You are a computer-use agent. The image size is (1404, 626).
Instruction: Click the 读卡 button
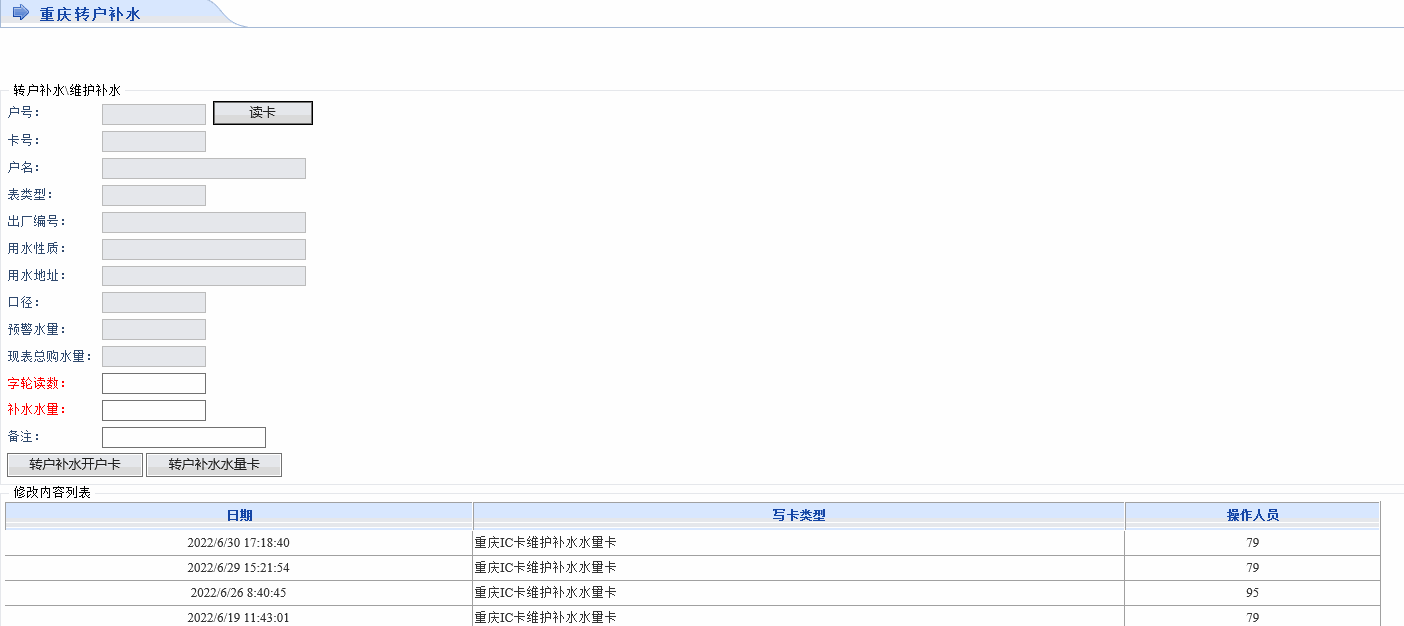click(263, 113)
